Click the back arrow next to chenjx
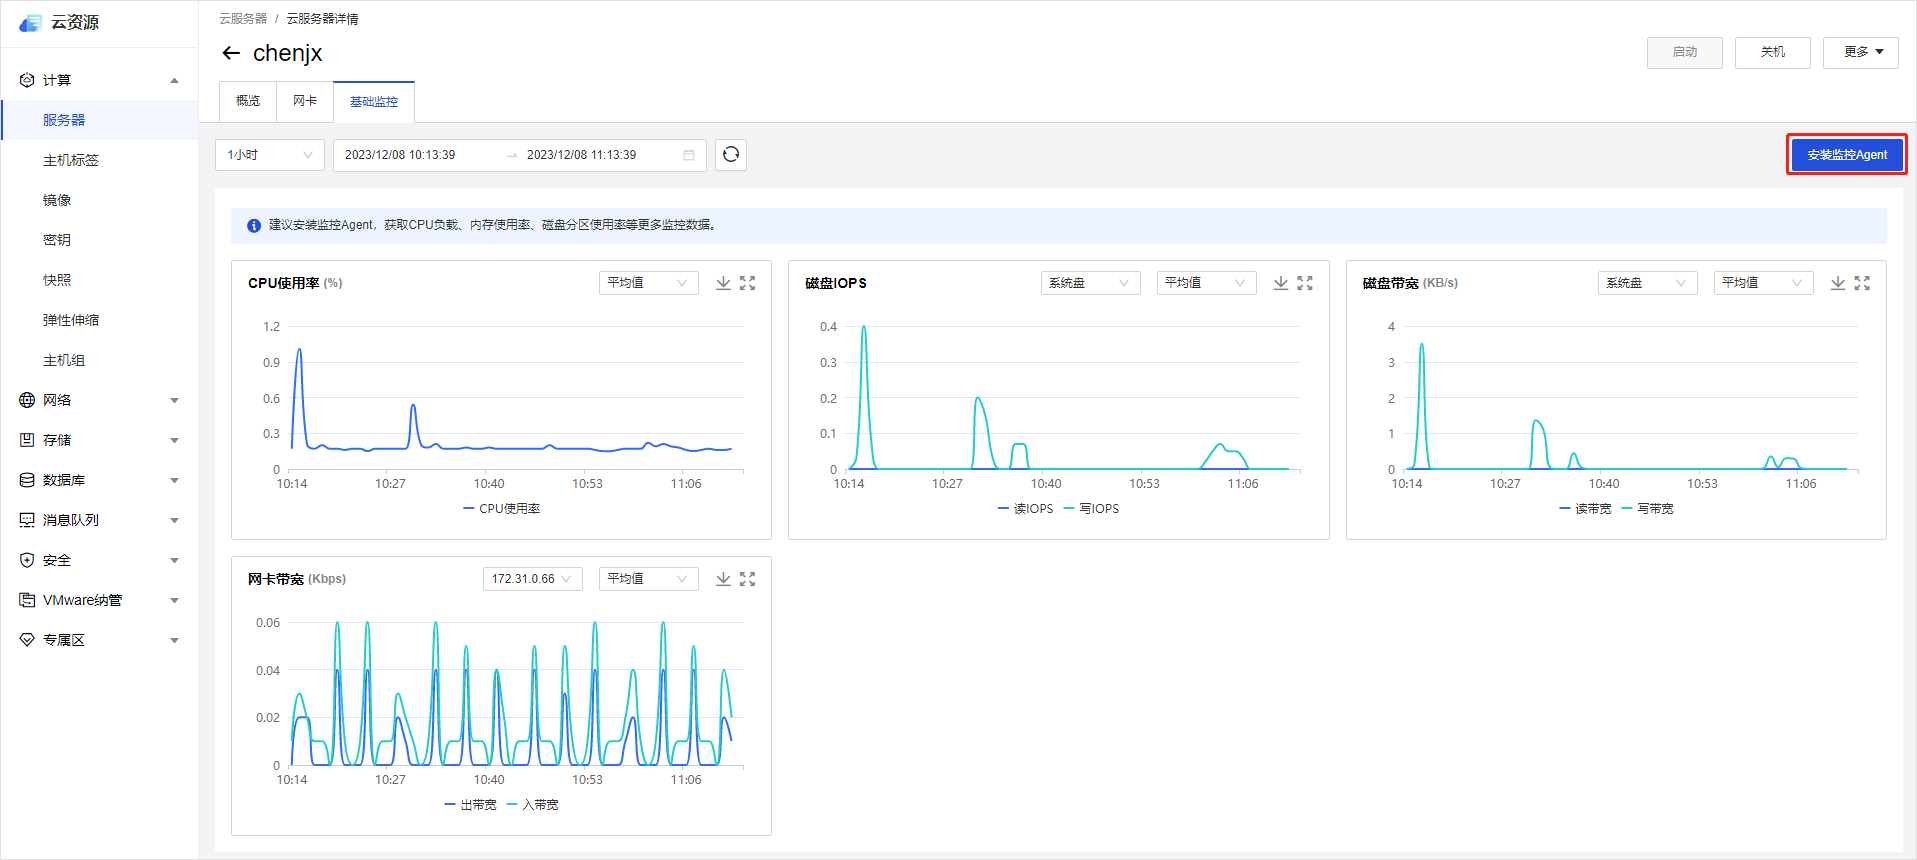 click(231, 53)
